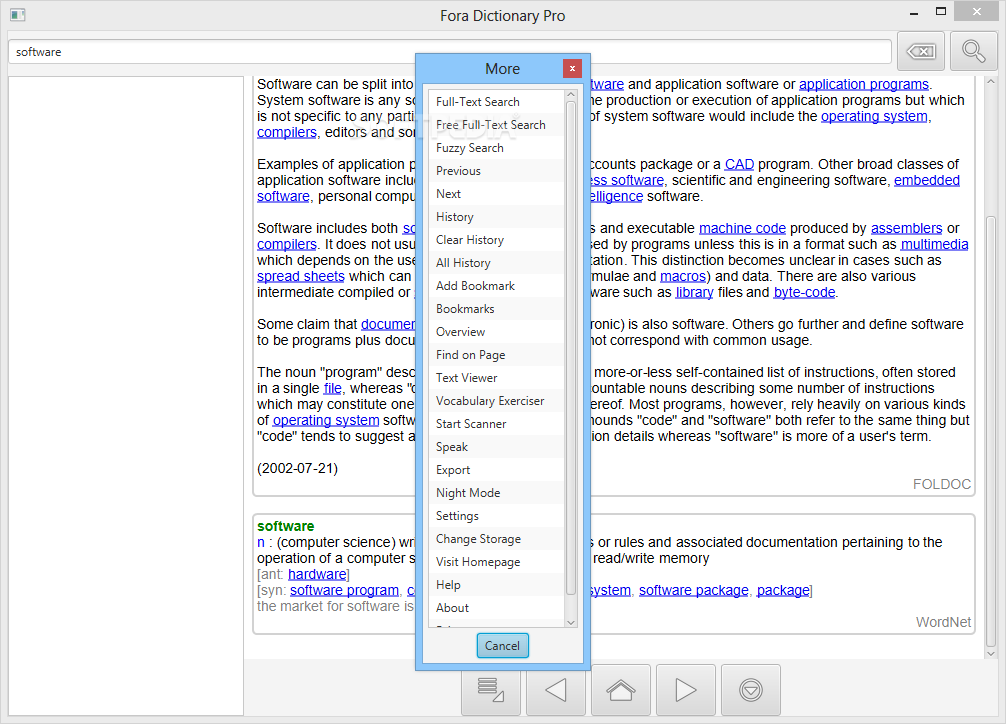Click the search input field containing software
1006x724 pixels.
pyautogui.click(x=450, y=51)
